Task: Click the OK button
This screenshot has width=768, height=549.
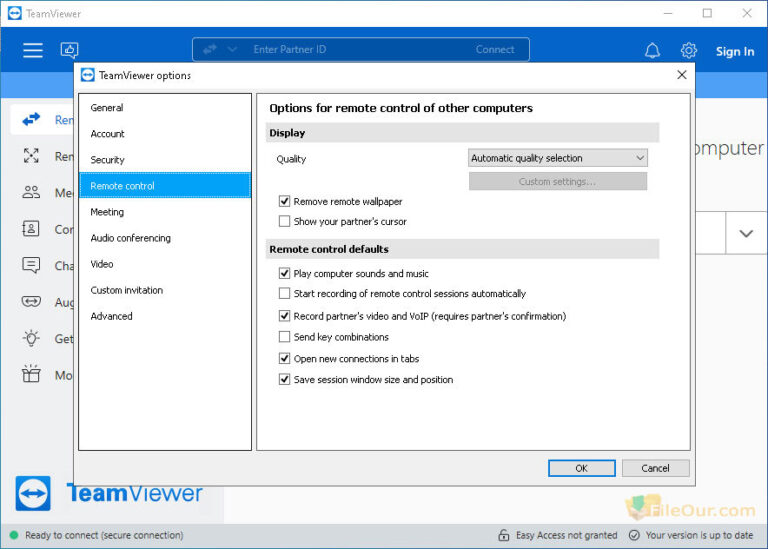Action: click(582, 468)
